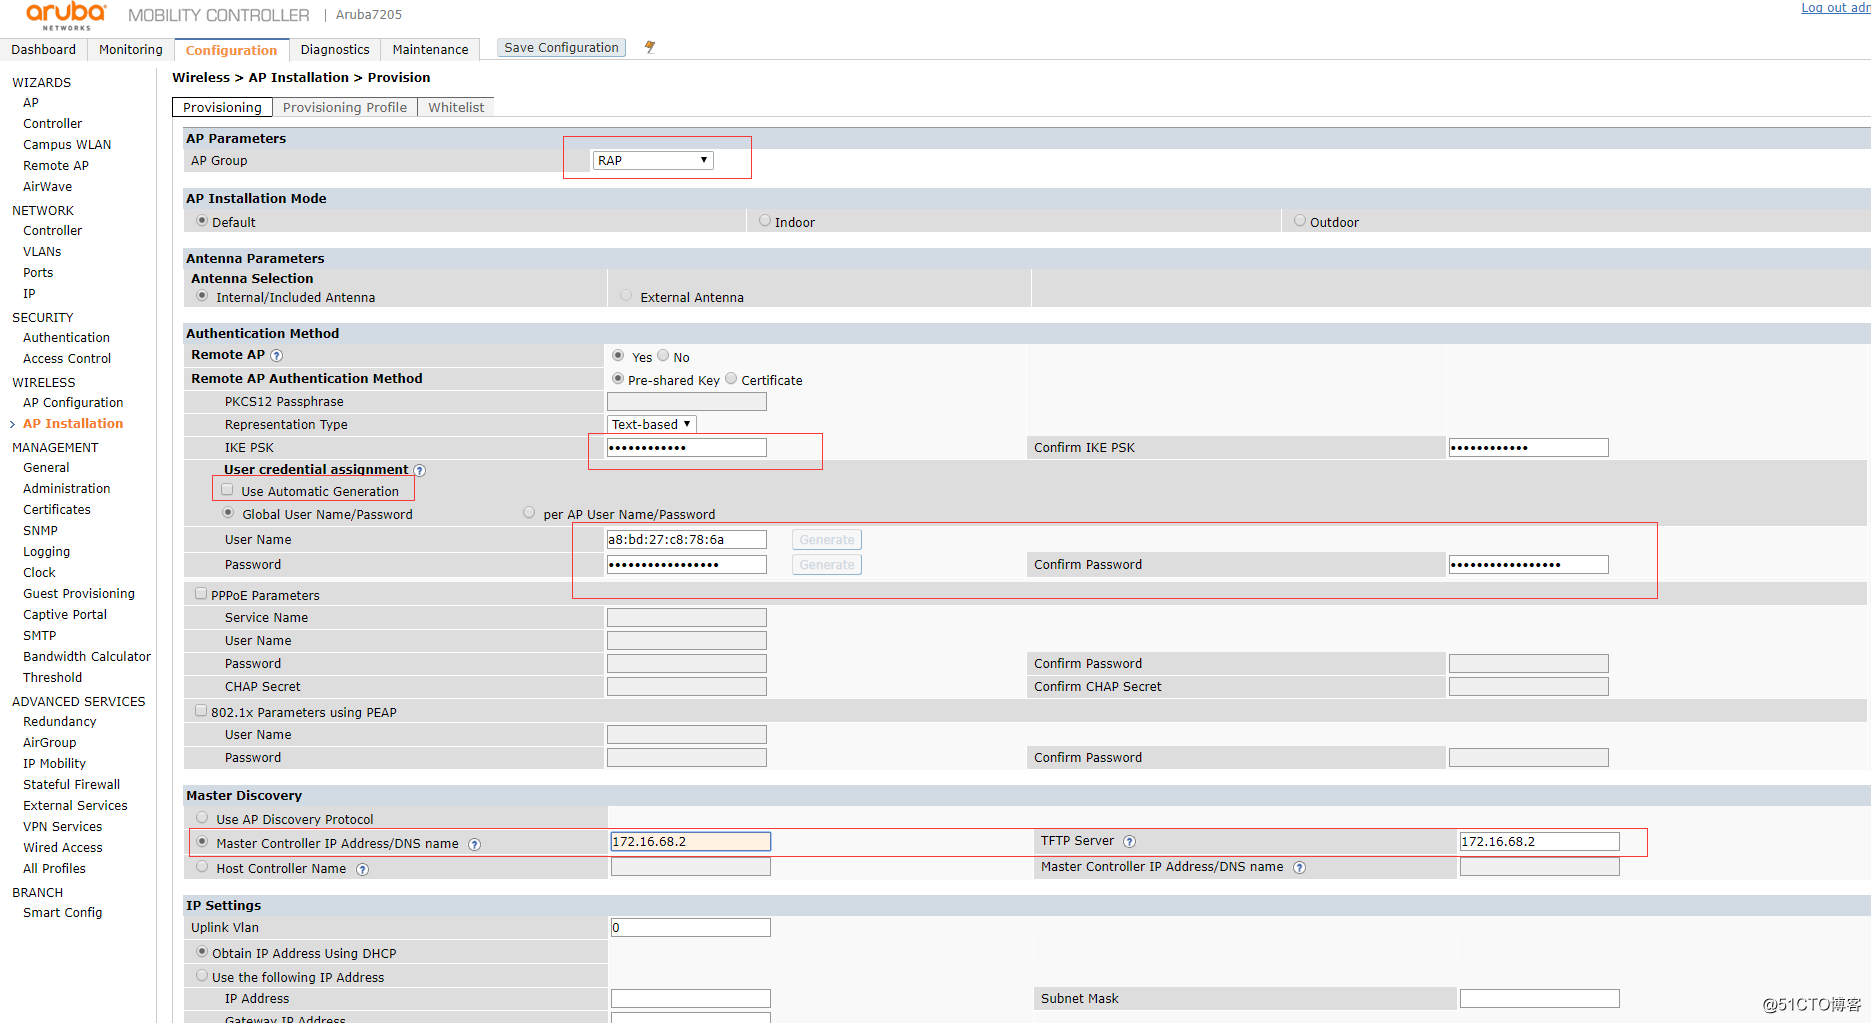
Task: Open Ports under Network
Action: tap(38, 273)
